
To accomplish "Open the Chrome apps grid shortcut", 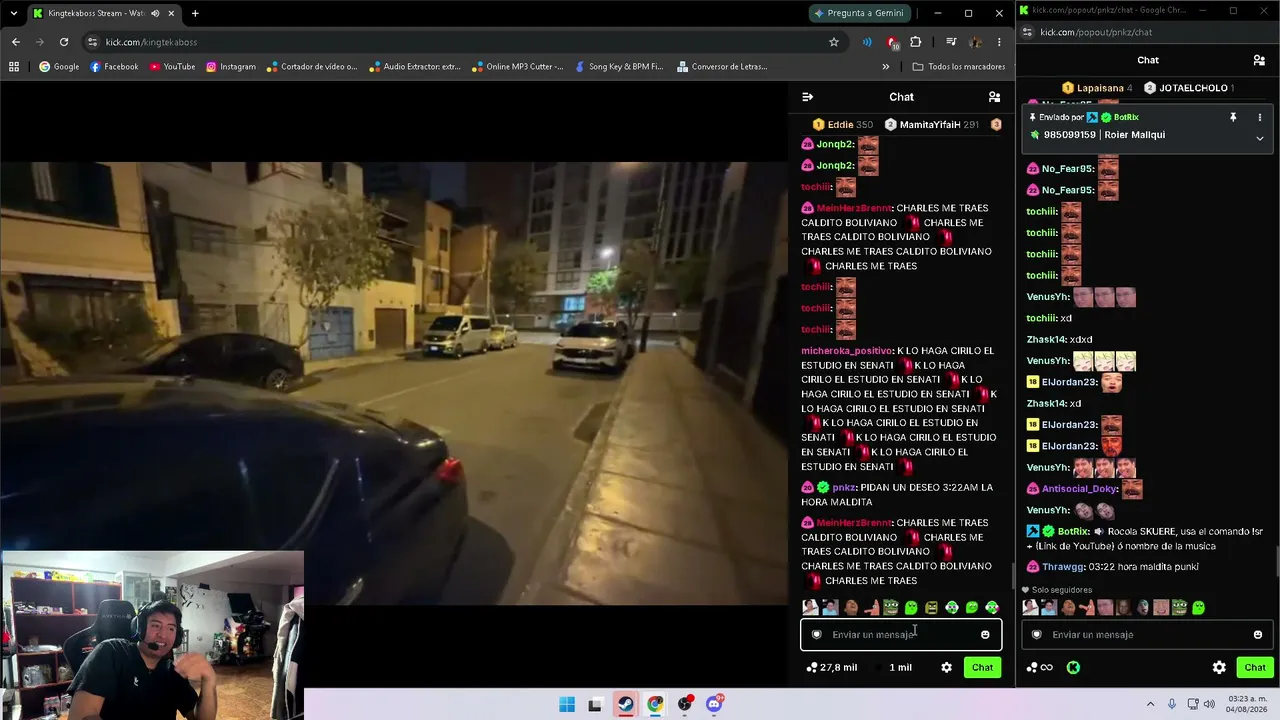I will click(x=14, y=67).
